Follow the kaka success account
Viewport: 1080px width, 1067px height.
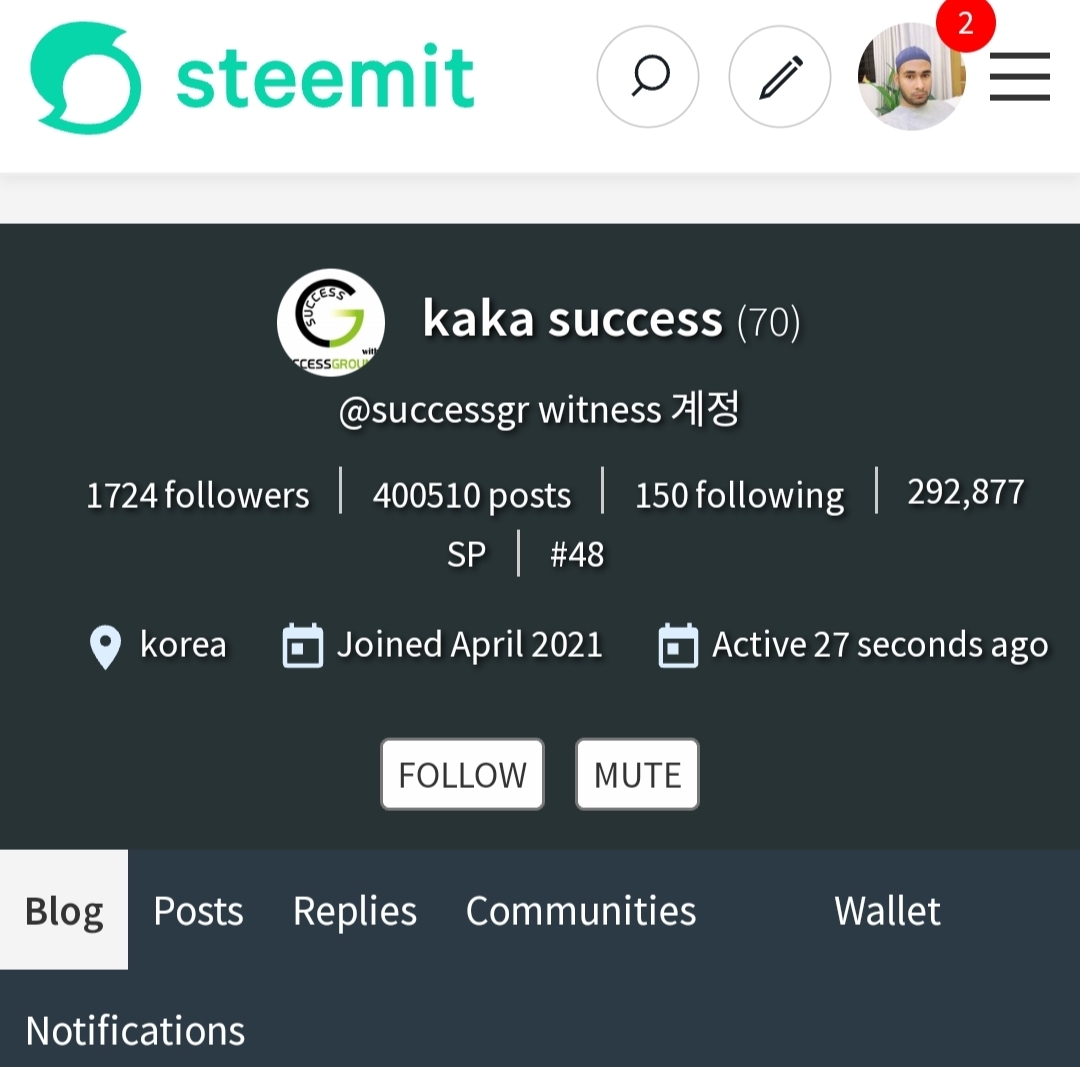coord(462,774)
